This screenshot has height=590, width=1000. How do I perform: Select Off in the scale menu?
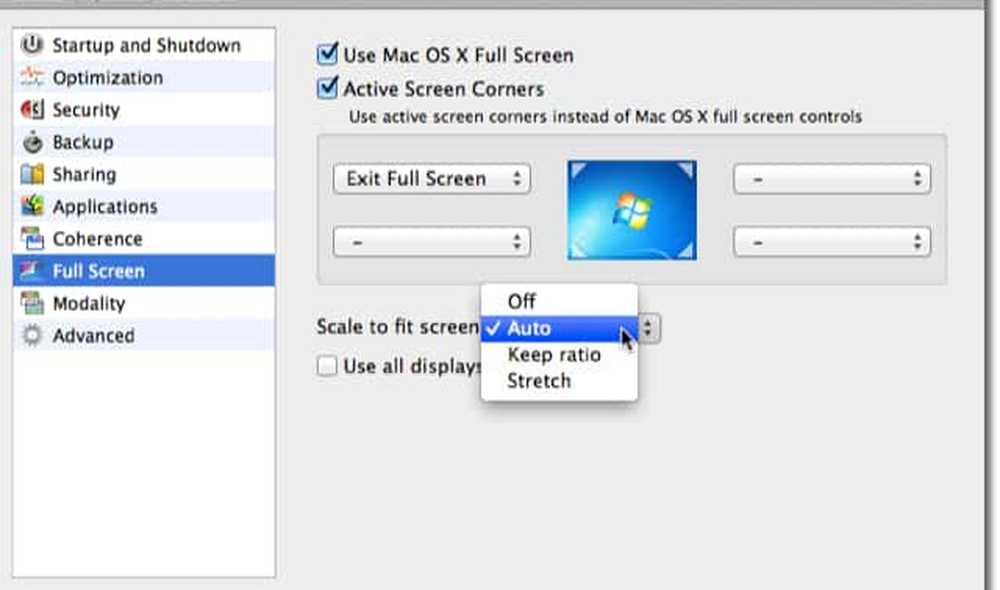coord(522,301)
